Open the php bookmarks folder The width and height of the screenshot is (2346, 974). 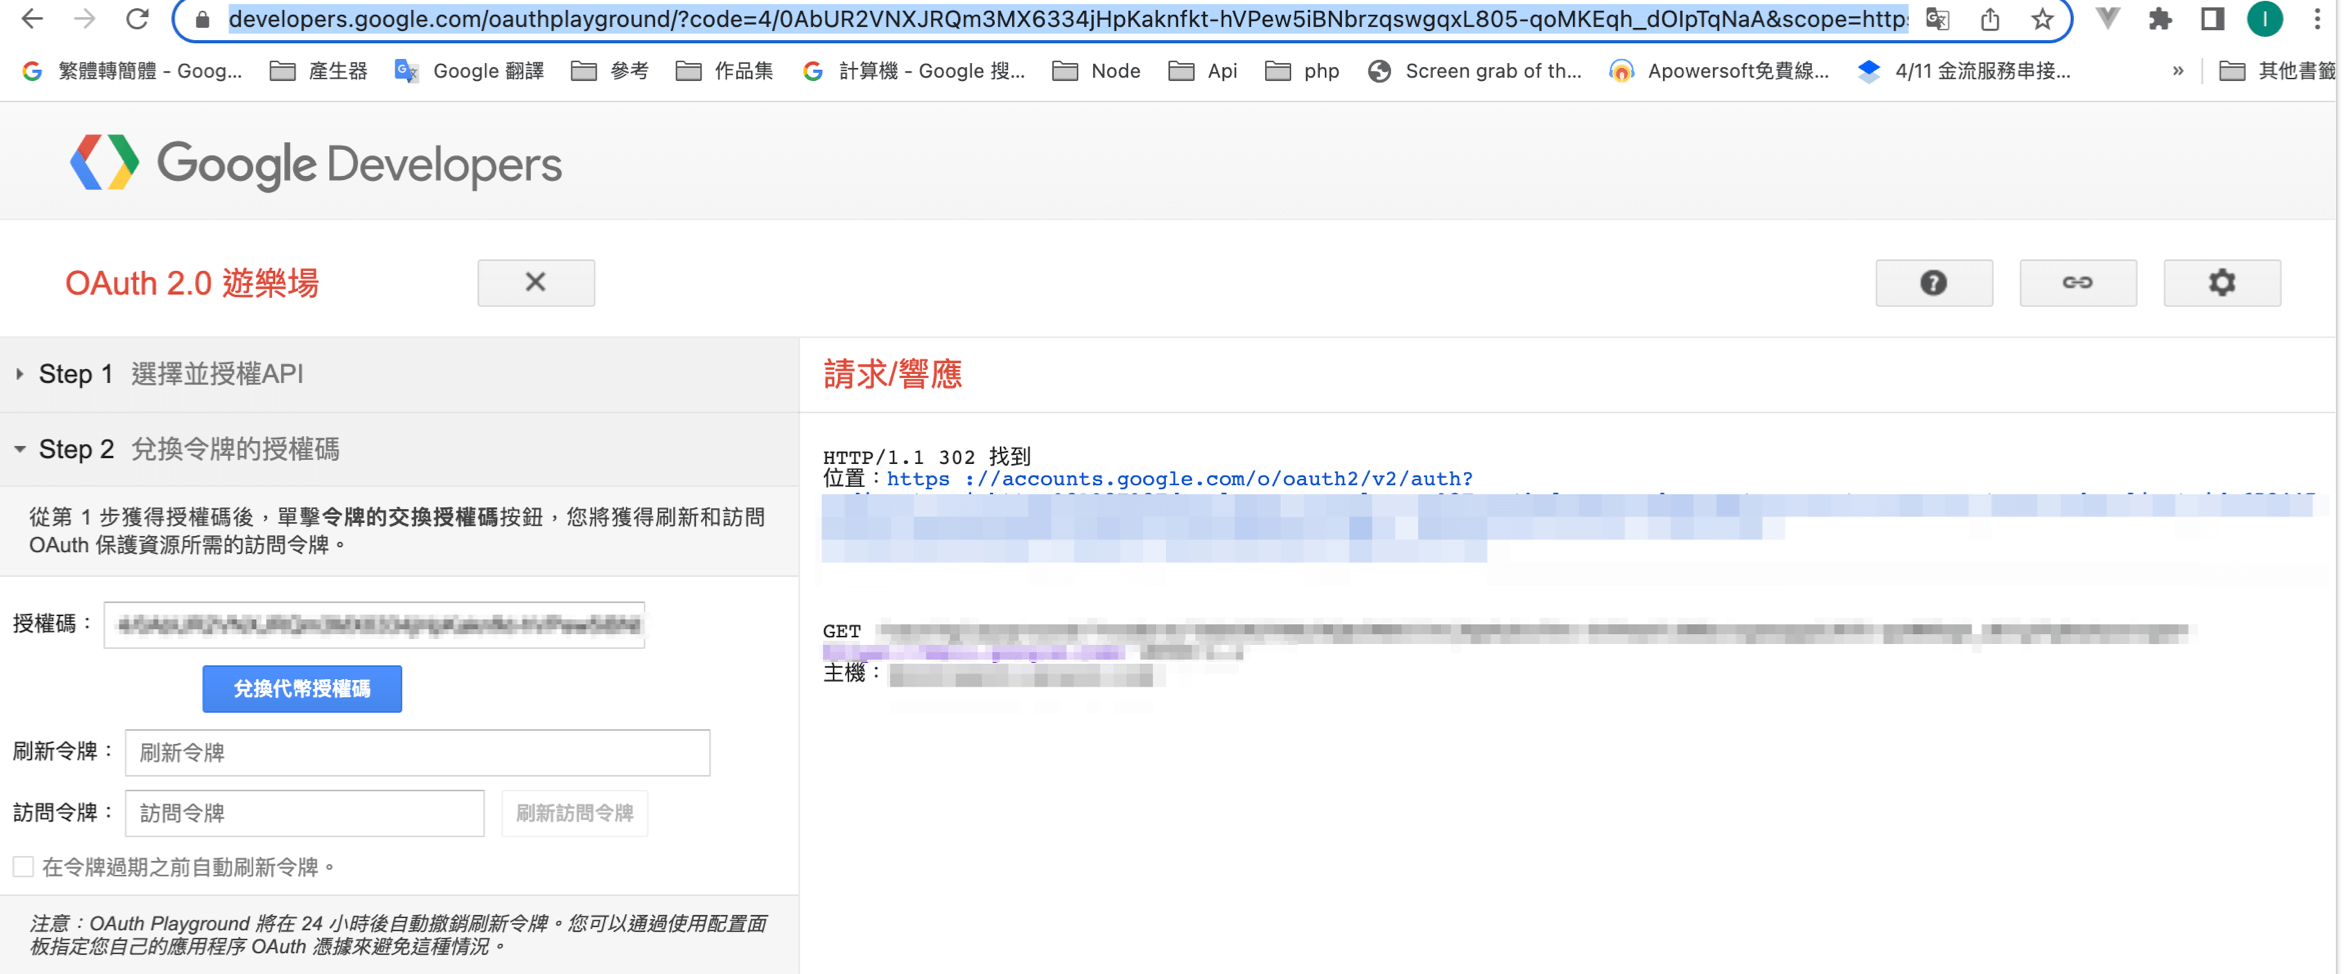(1302, 71)
